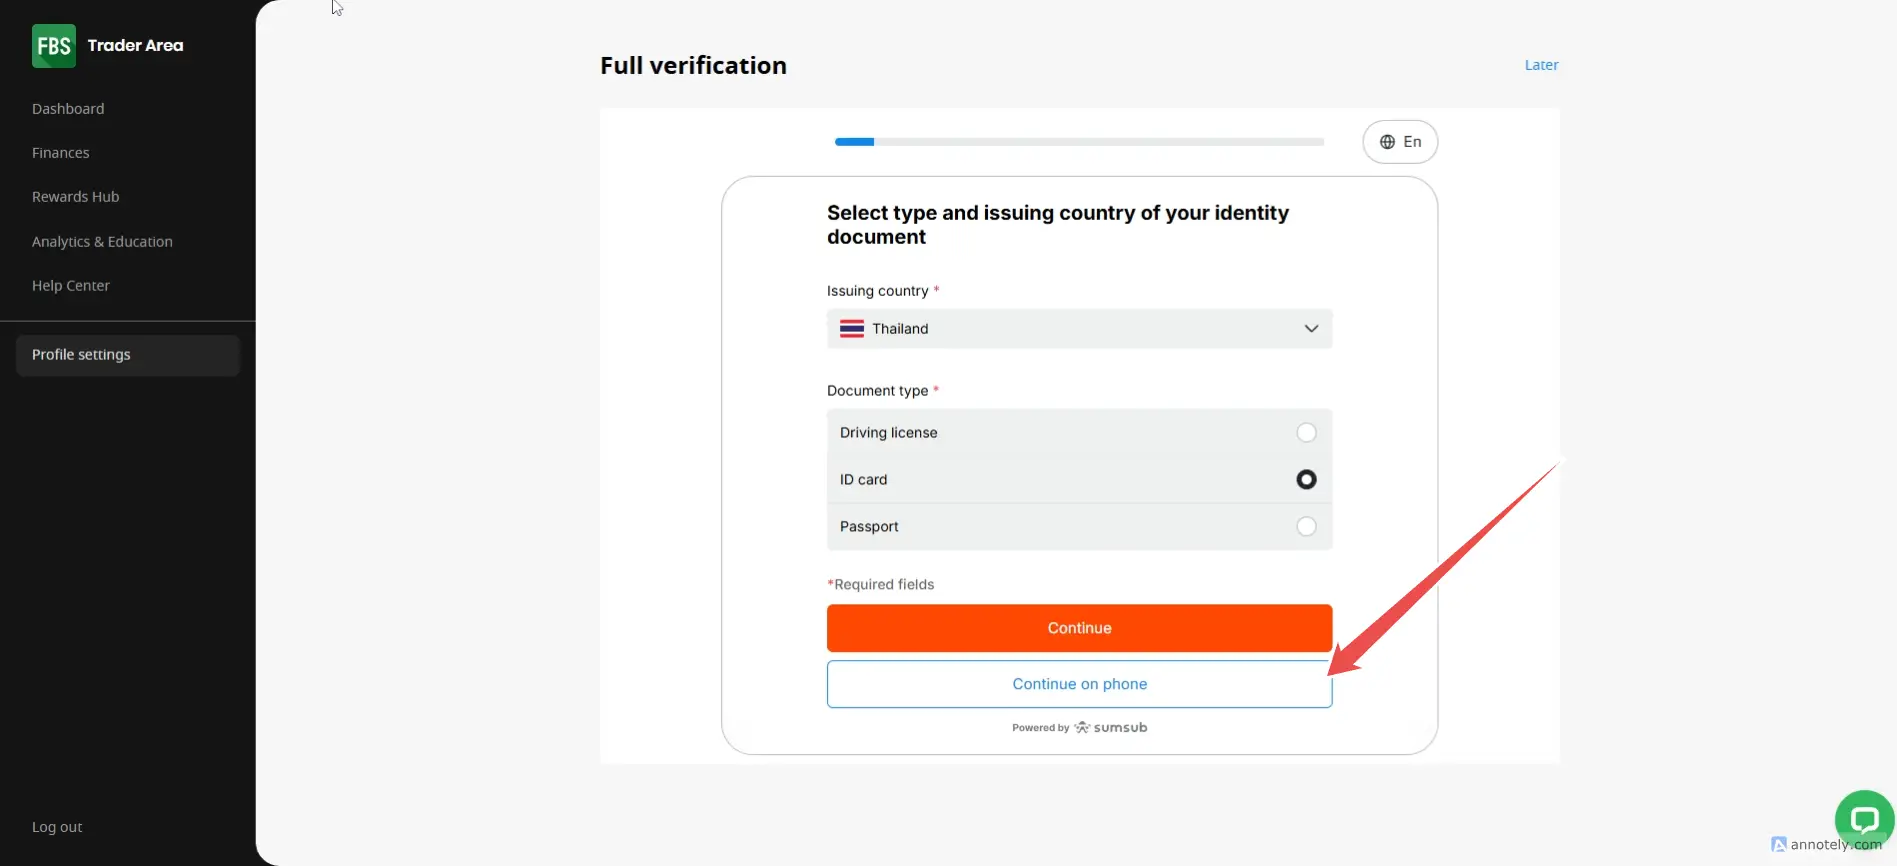Open Dashboard in the sidebar
This screenshot has width=1897, height=866.
coord(68,109)
